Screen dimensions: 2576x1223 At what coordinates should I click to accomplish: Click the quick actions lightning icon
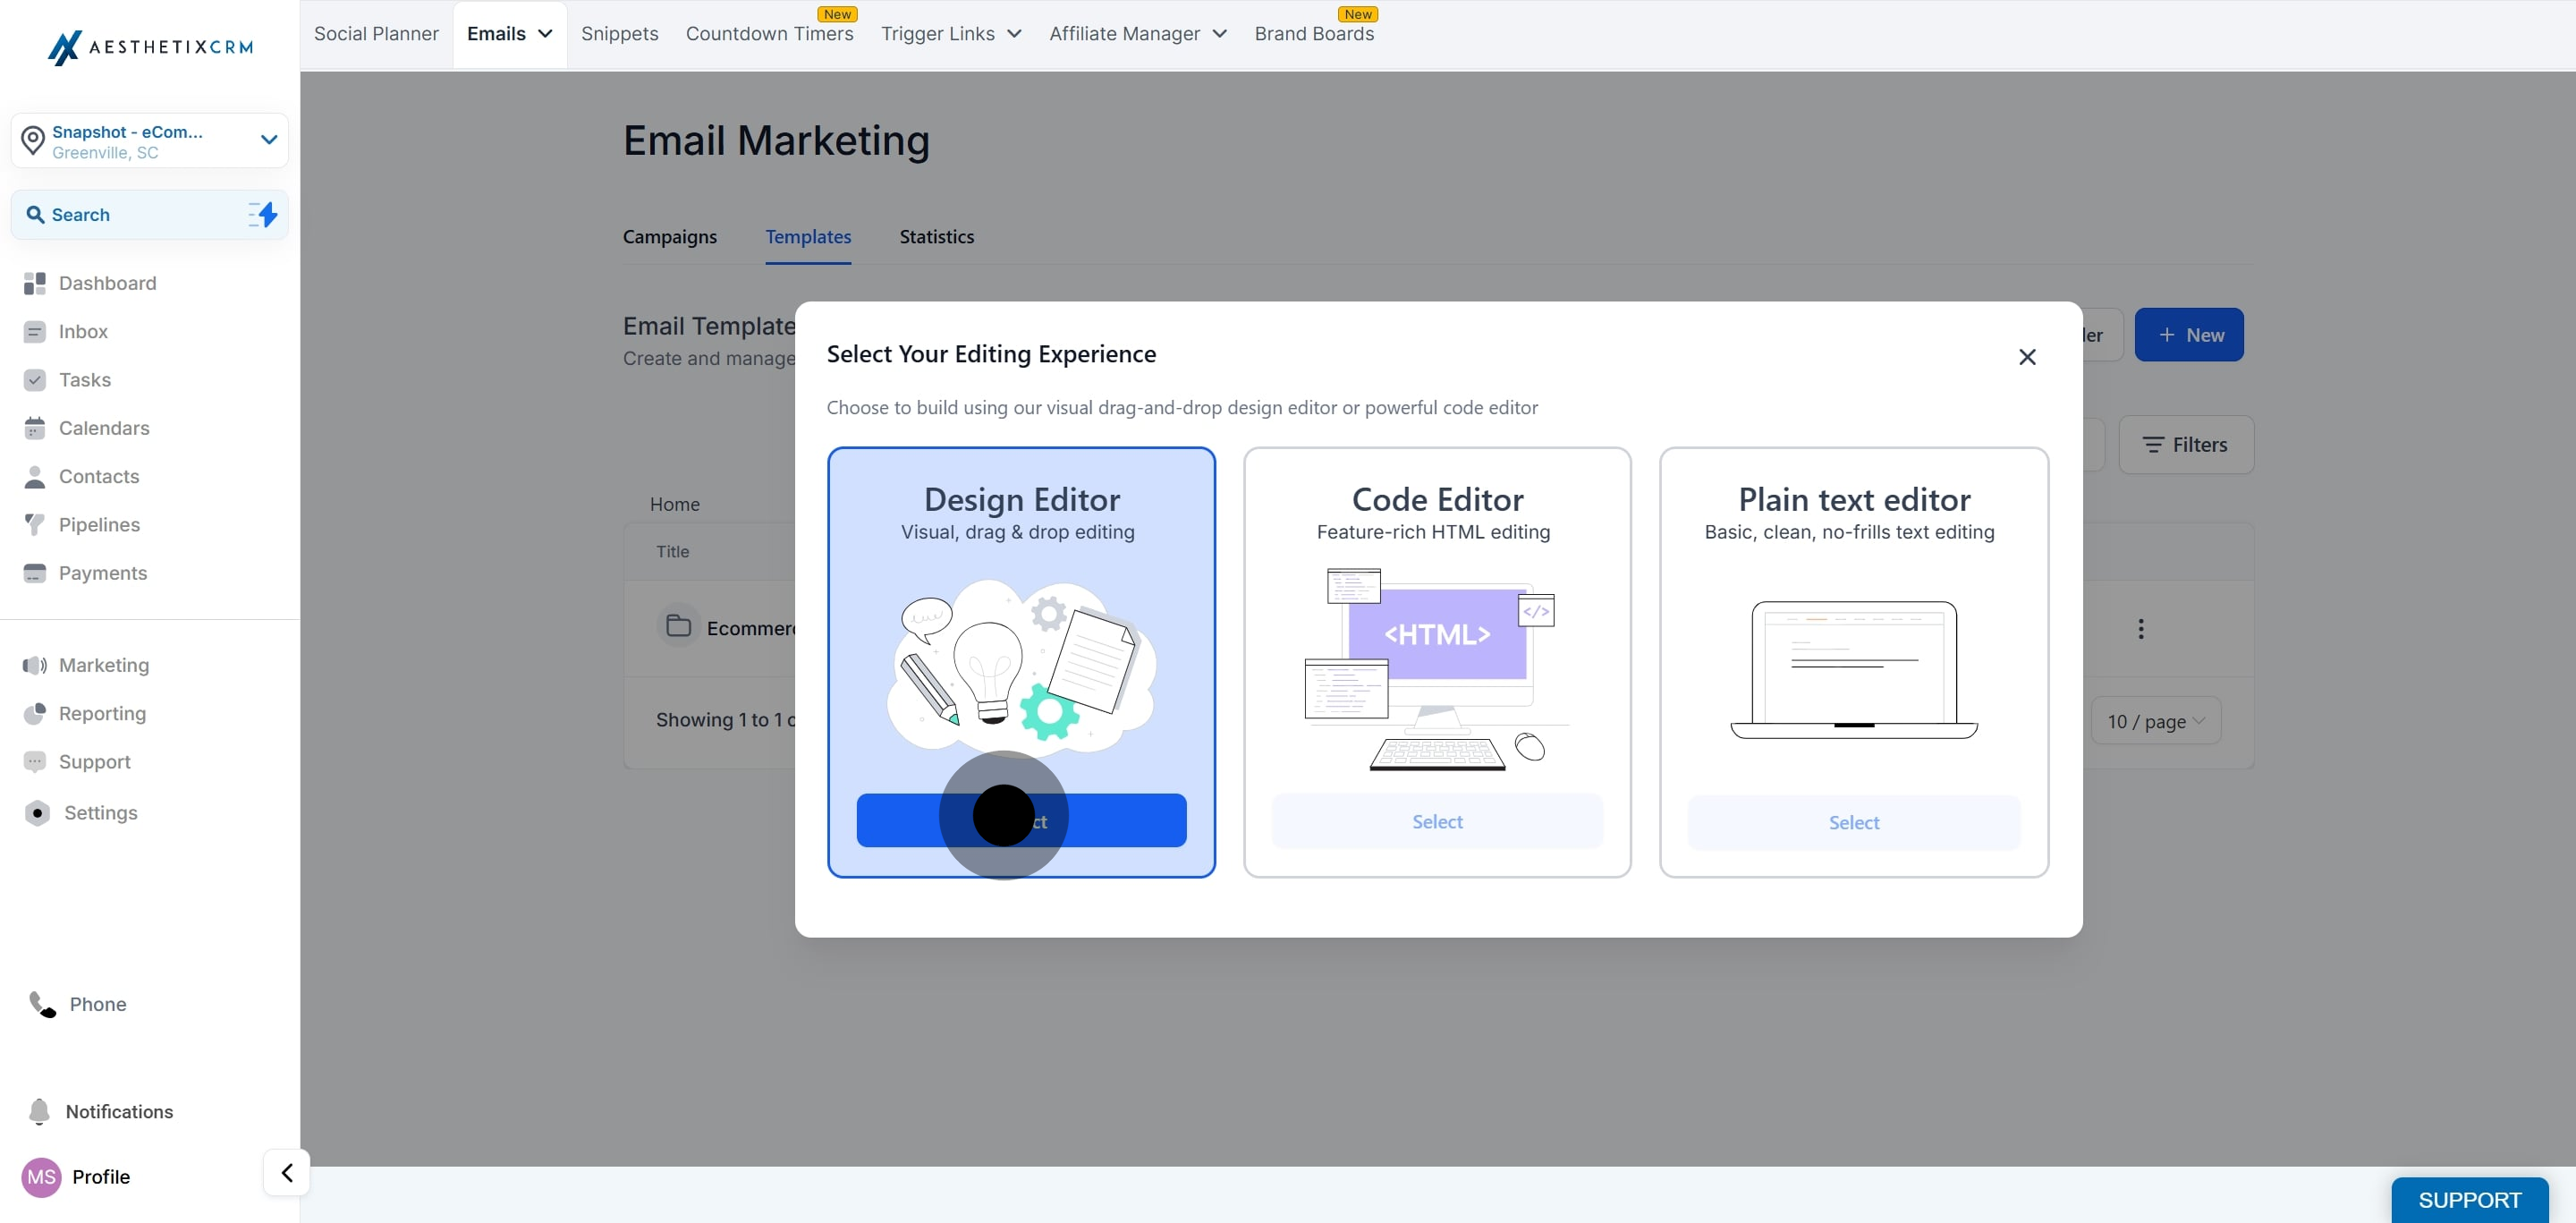(x=262, y=214)
